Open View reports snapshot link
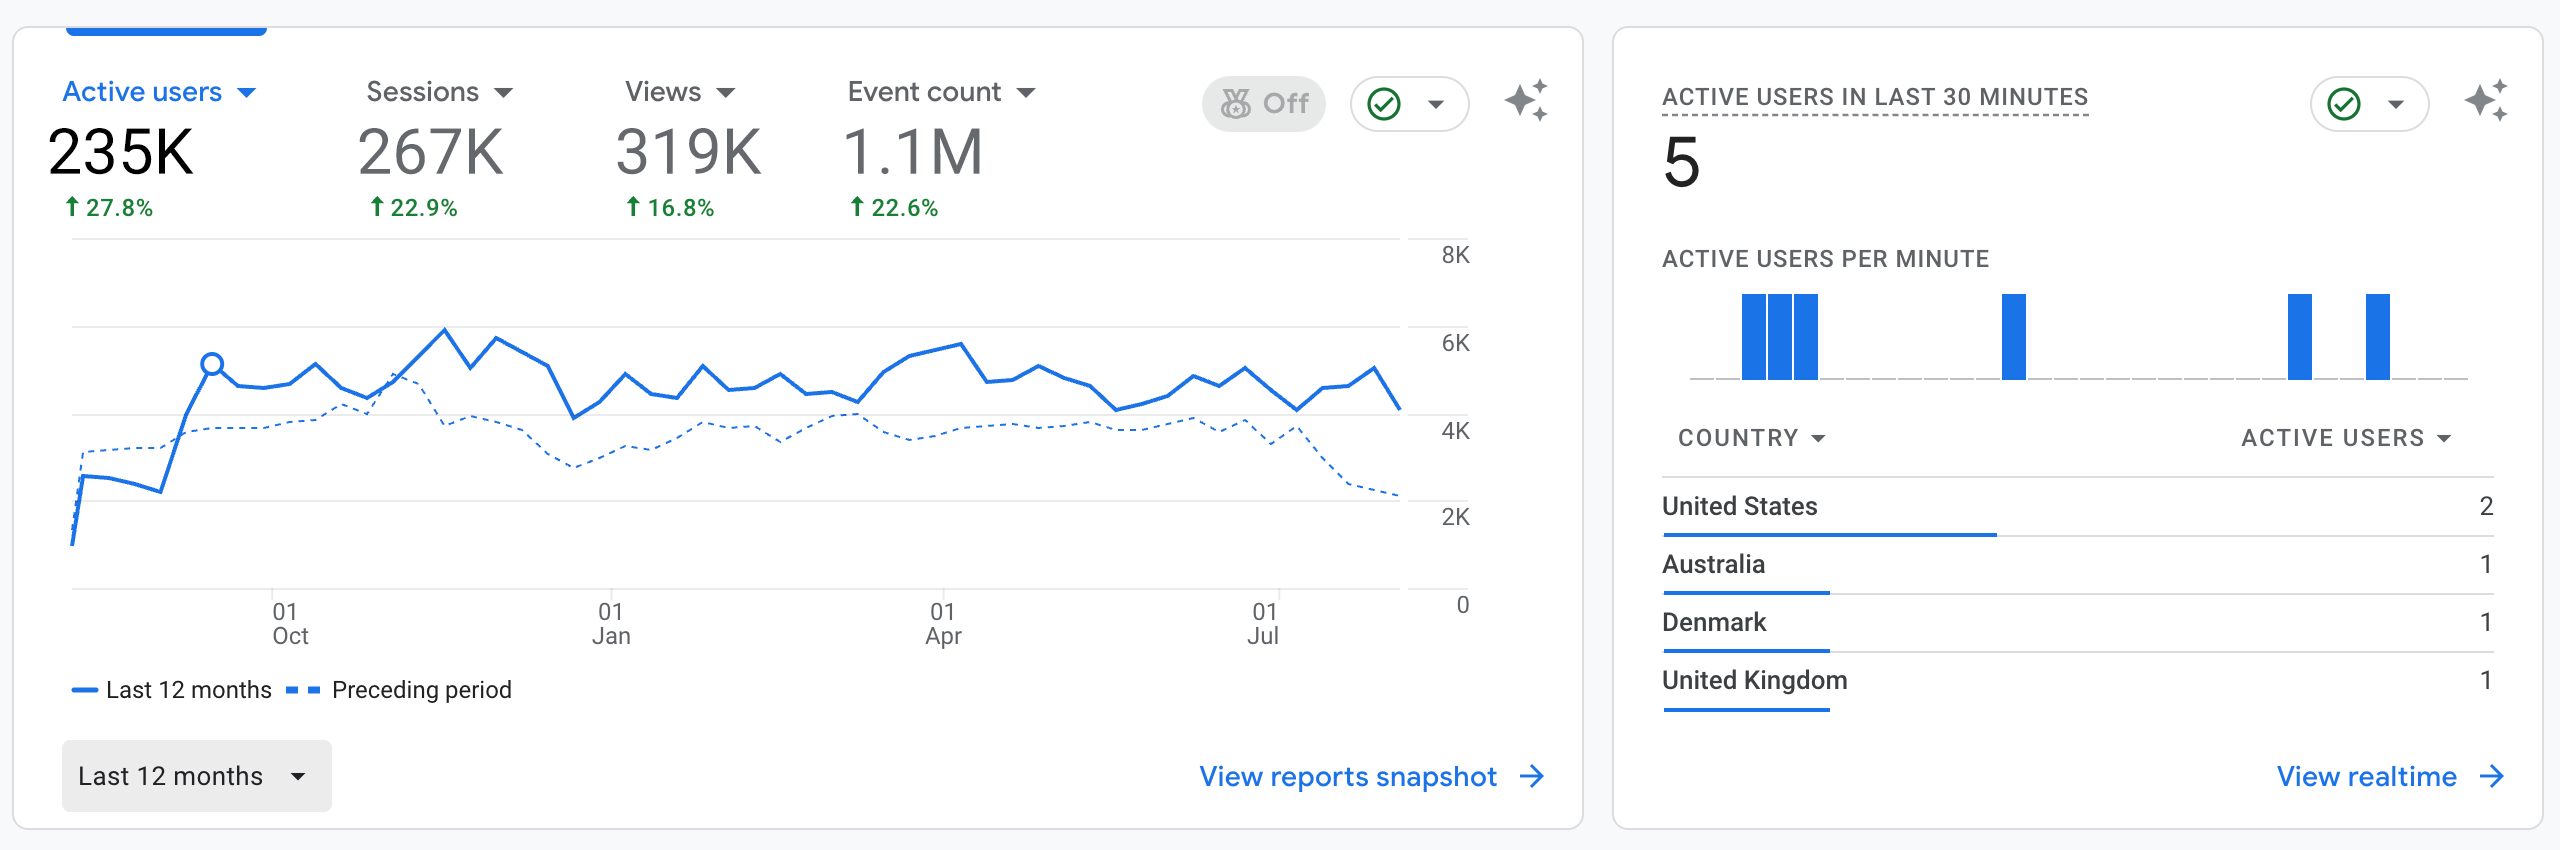 [1347, 776]
